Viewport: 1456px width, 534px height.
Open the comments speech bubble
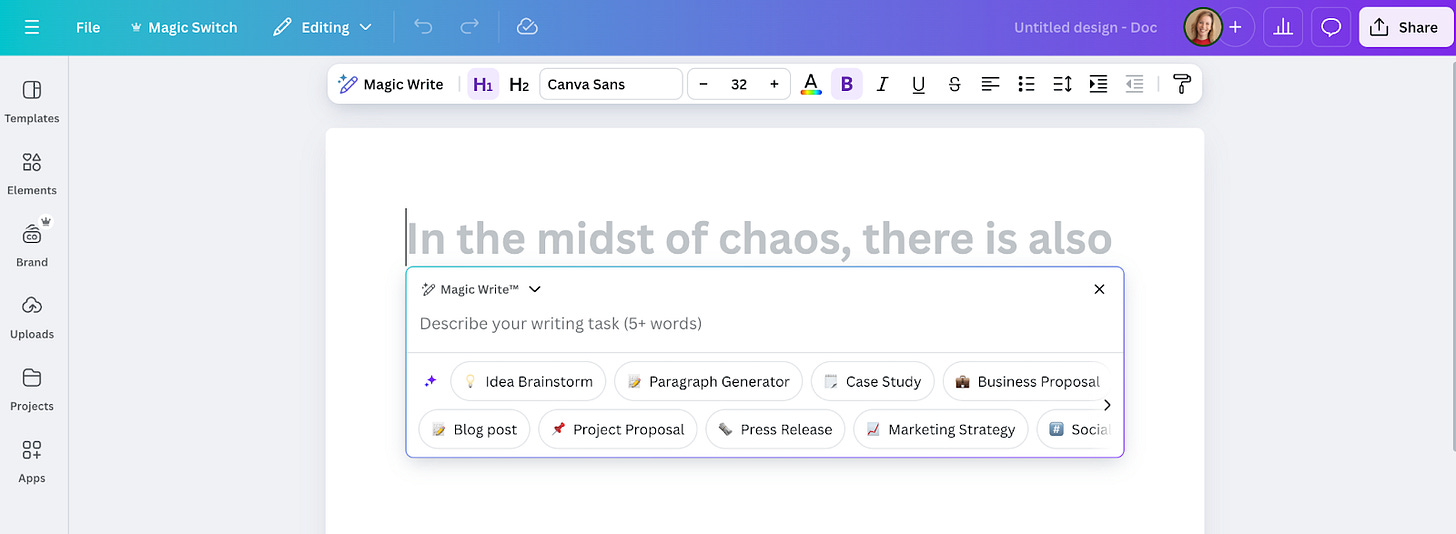tap(1331, 27)
